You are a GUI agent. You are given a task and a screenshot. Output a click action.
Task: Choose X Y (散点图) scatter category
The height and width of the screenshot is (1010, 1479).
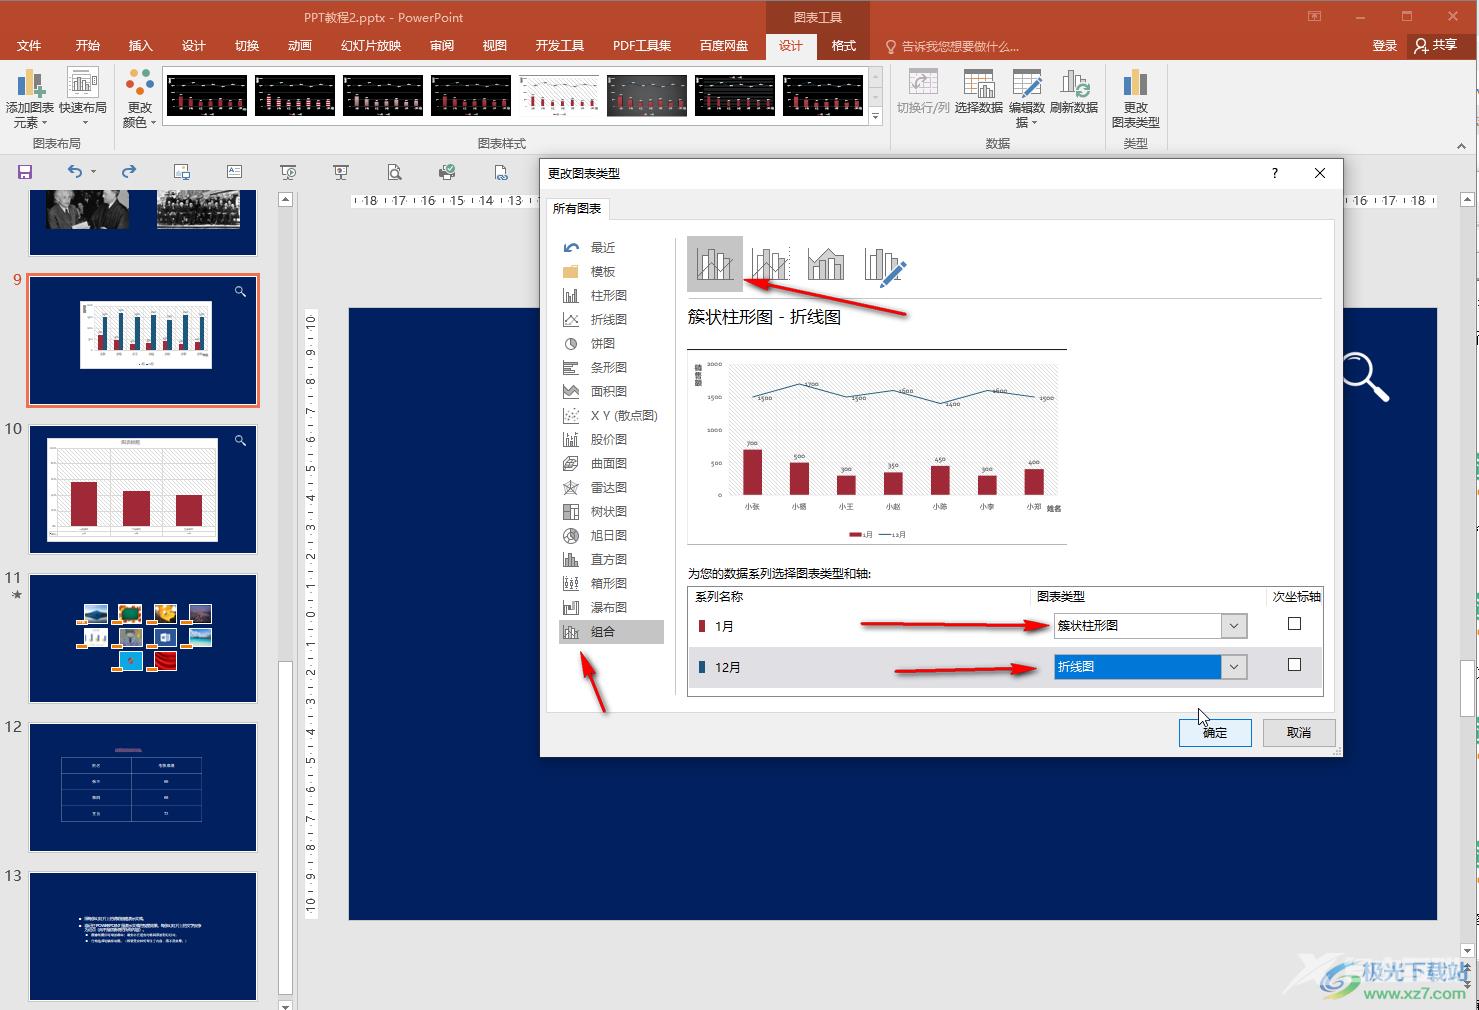tap(611, 415)
